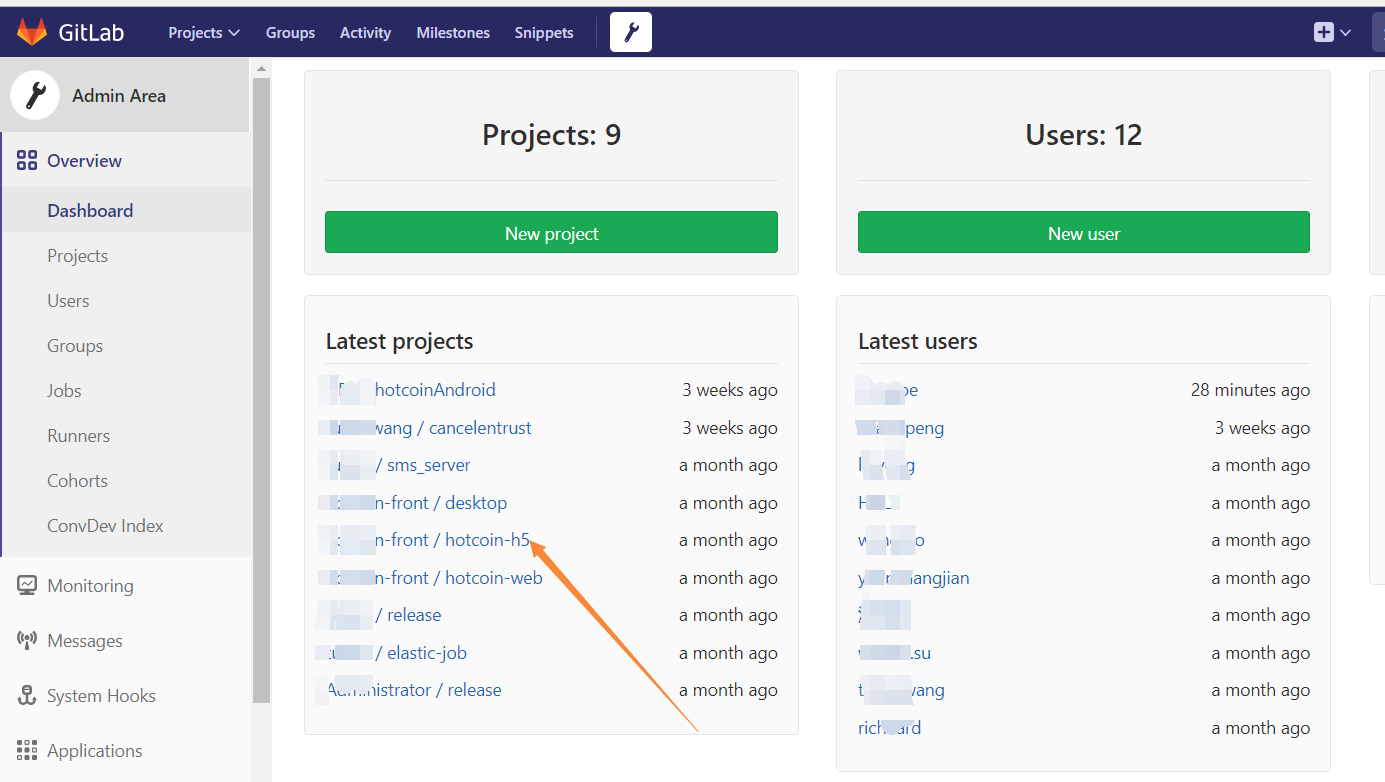Open Applications label in sidebar
Image resolution: width=1385 pixels, height=782 pixels.
coord(95,751)
